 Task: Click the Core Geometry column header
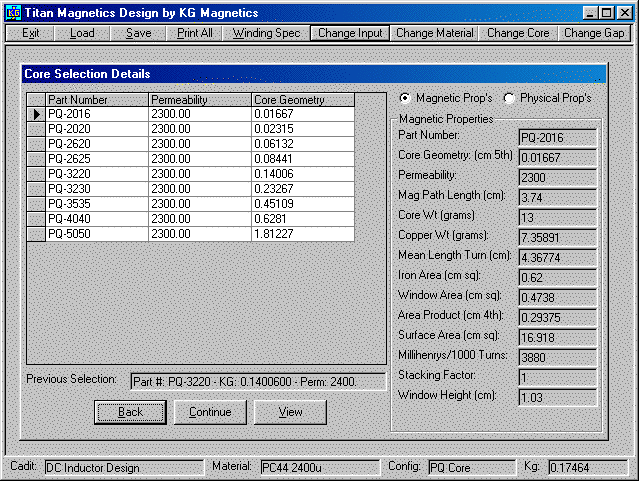click(x=303, y=100)
